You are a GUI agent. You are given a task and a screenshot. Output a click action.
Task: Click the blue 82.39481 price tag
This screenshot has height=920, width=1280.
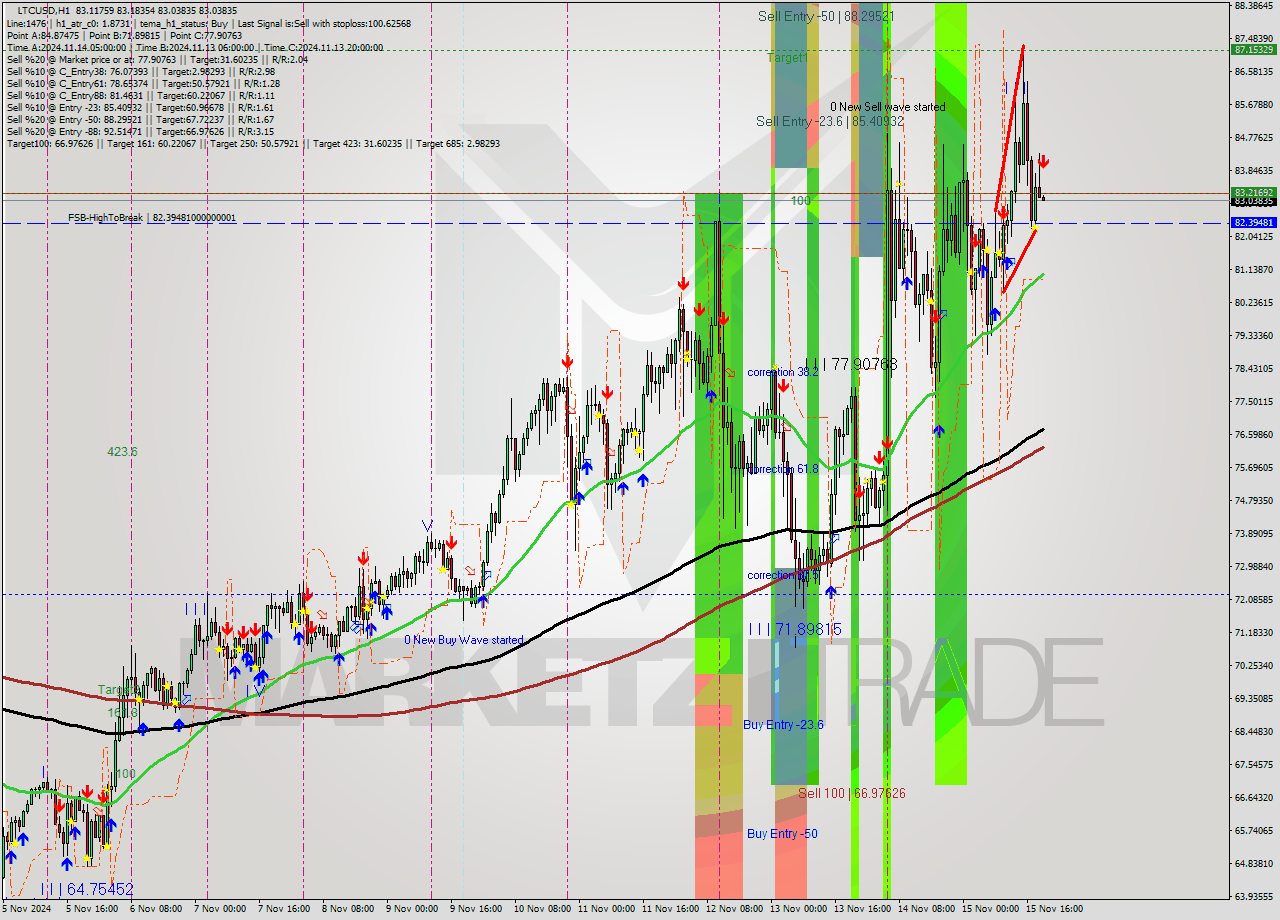click(1253, 222)
